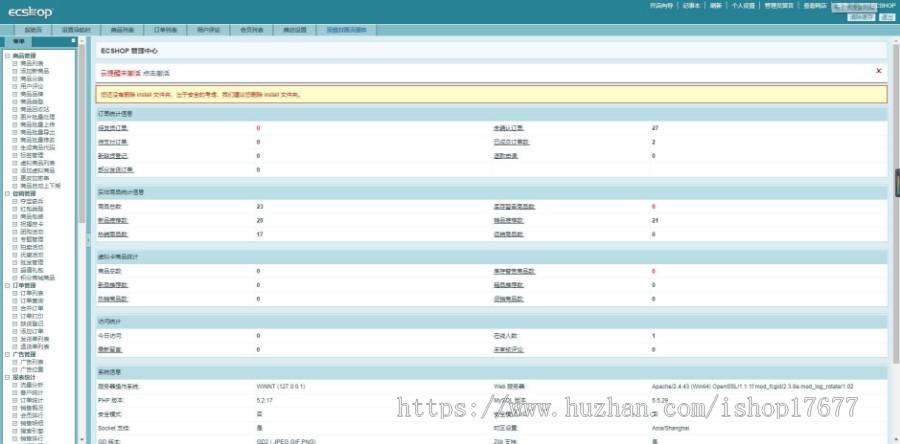The height and width of the screenshot is (444, 900).
Task: Collapse the 广告管理 tree group
Action: [x=7, y=355]
